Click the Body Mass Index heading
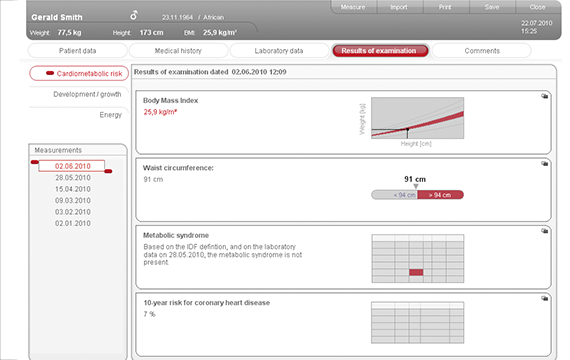The height and width of the screenshot is (360, 570). [170, 101]
